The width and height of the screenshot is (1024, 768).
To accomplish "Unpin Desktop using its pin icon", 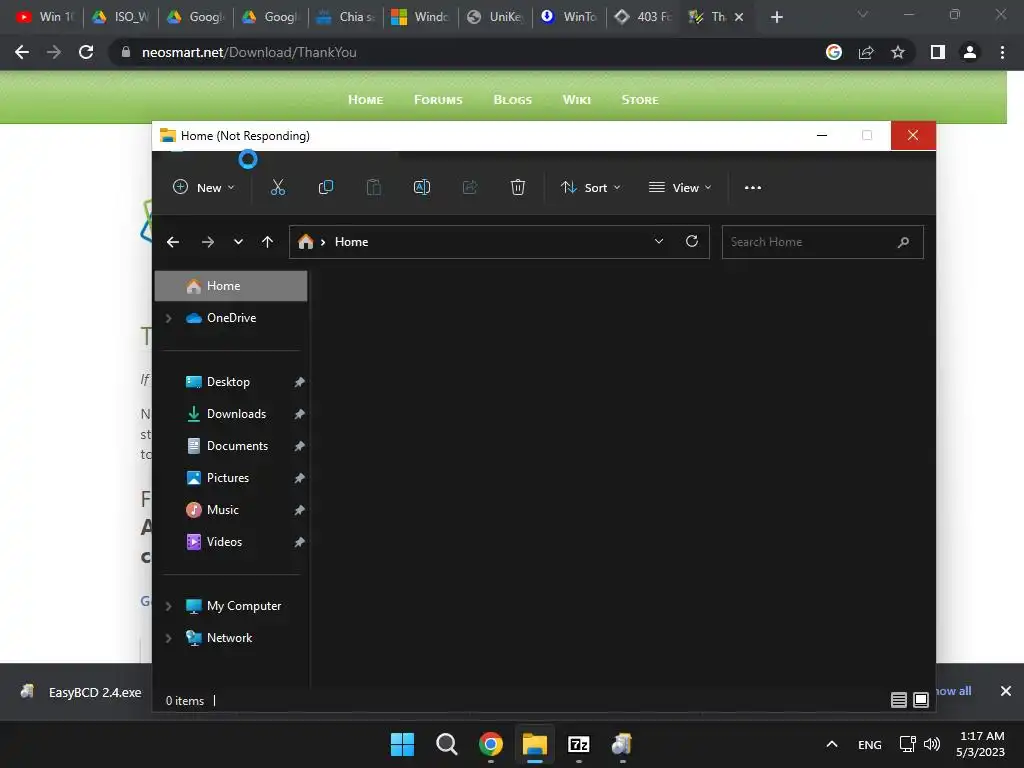I will point(299,382).
